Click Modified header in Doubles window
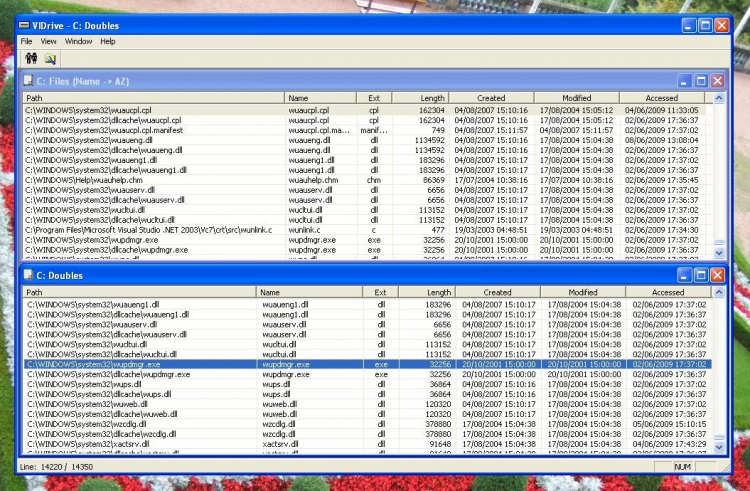The image size is (750, 491). [x=583, y=292]
